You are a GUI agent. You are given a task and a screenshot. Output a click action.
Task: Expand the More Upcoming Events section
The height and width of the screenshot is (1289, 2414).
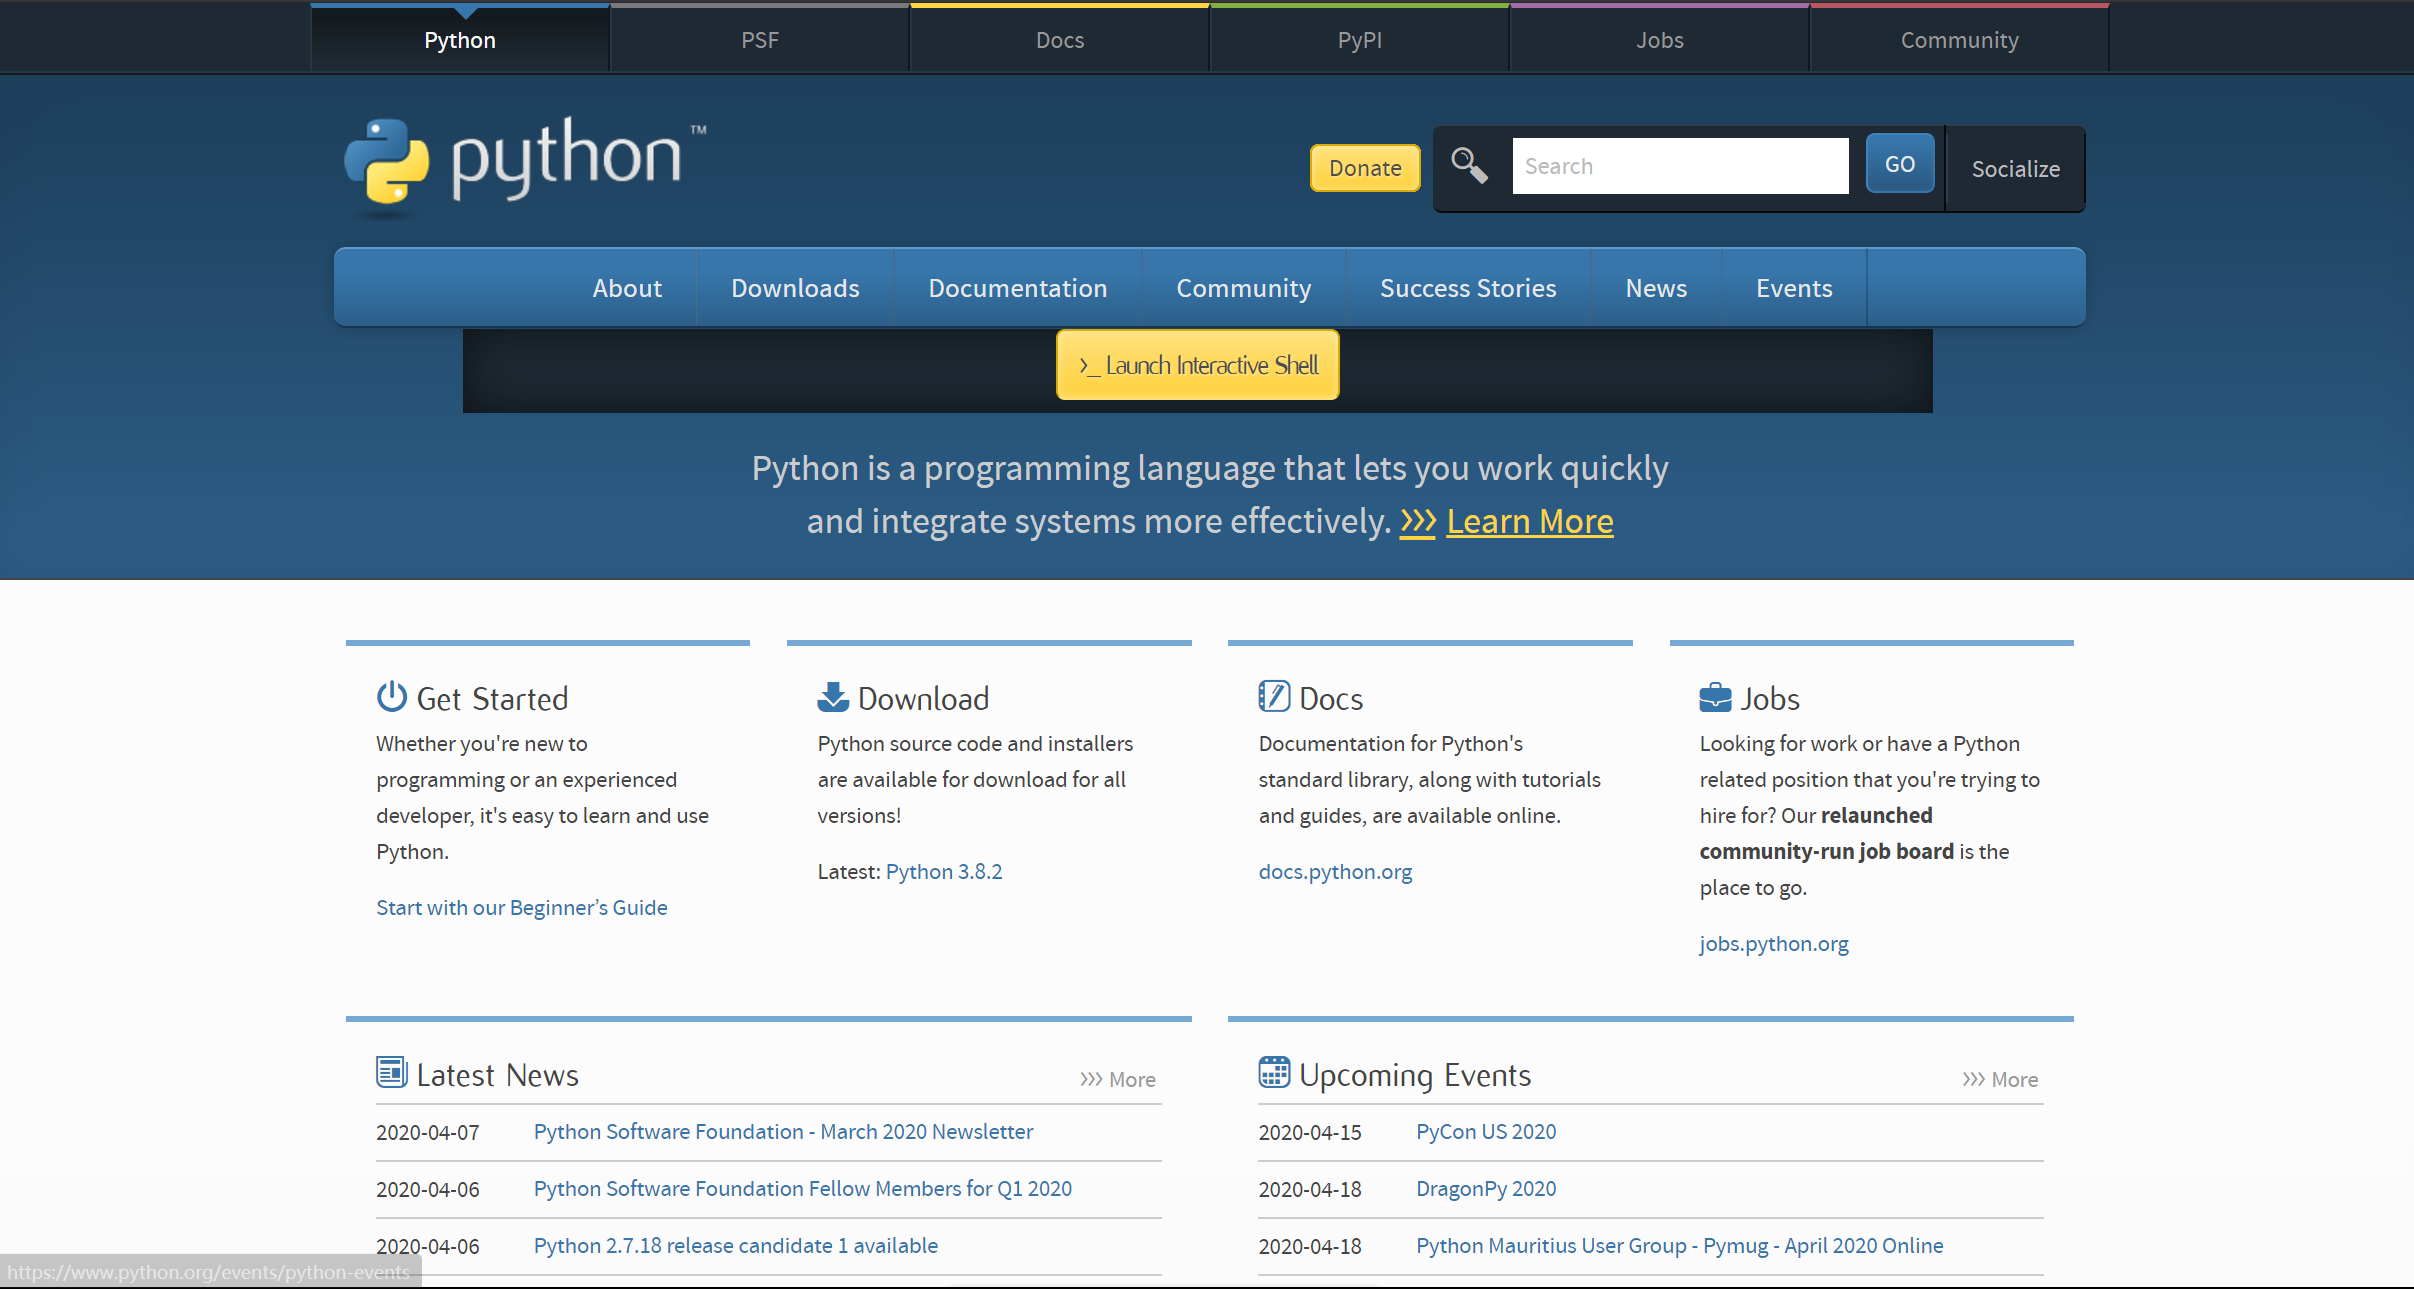coord(1999,1077)
